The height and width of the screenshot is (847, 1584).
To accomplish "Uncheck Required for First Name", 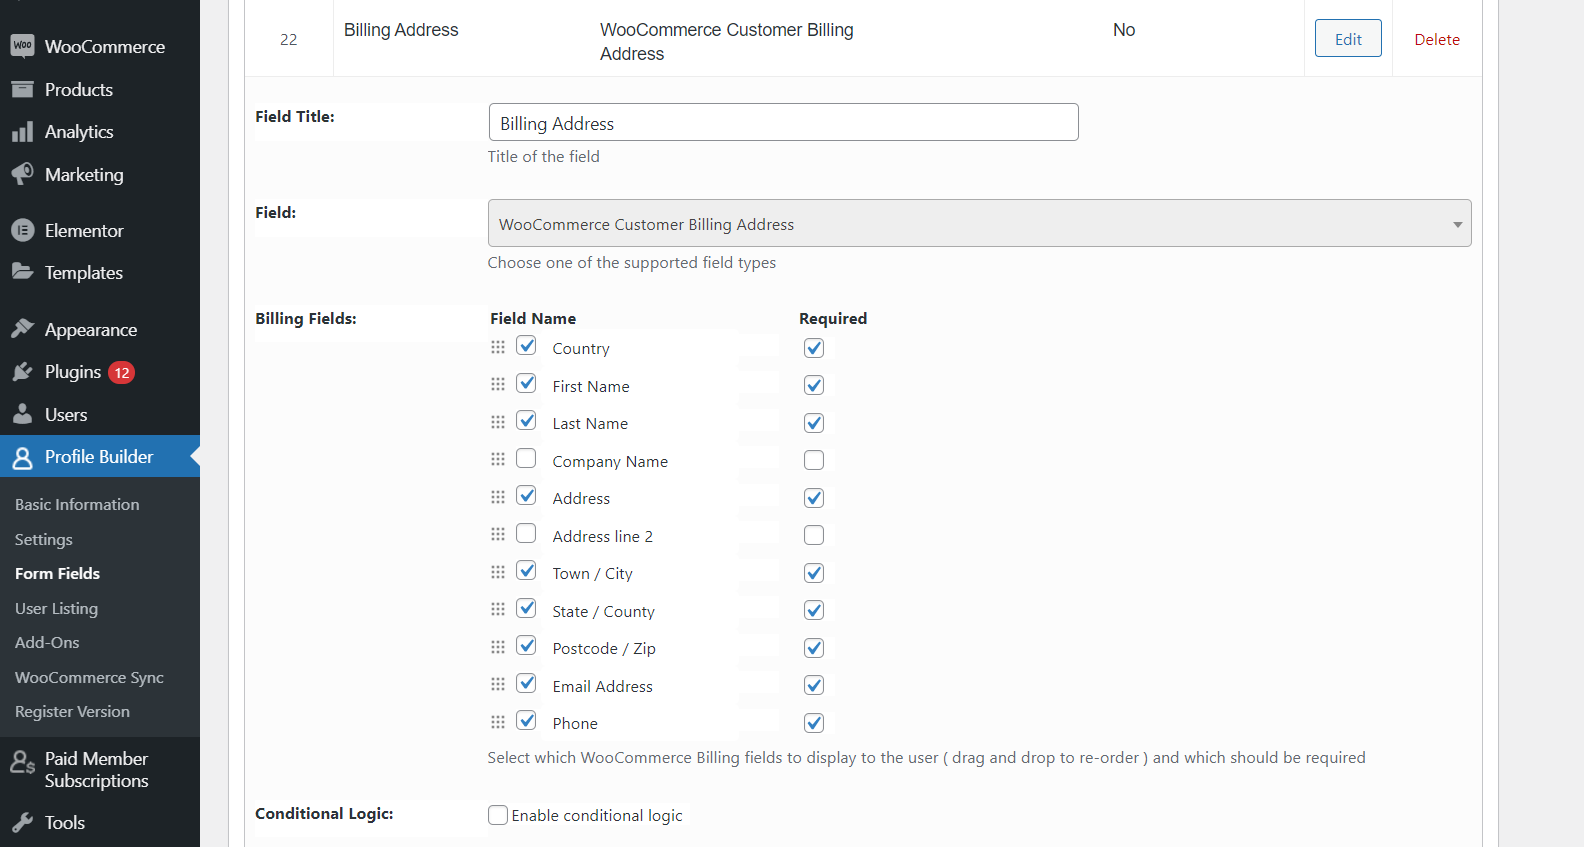I will 814,385.
